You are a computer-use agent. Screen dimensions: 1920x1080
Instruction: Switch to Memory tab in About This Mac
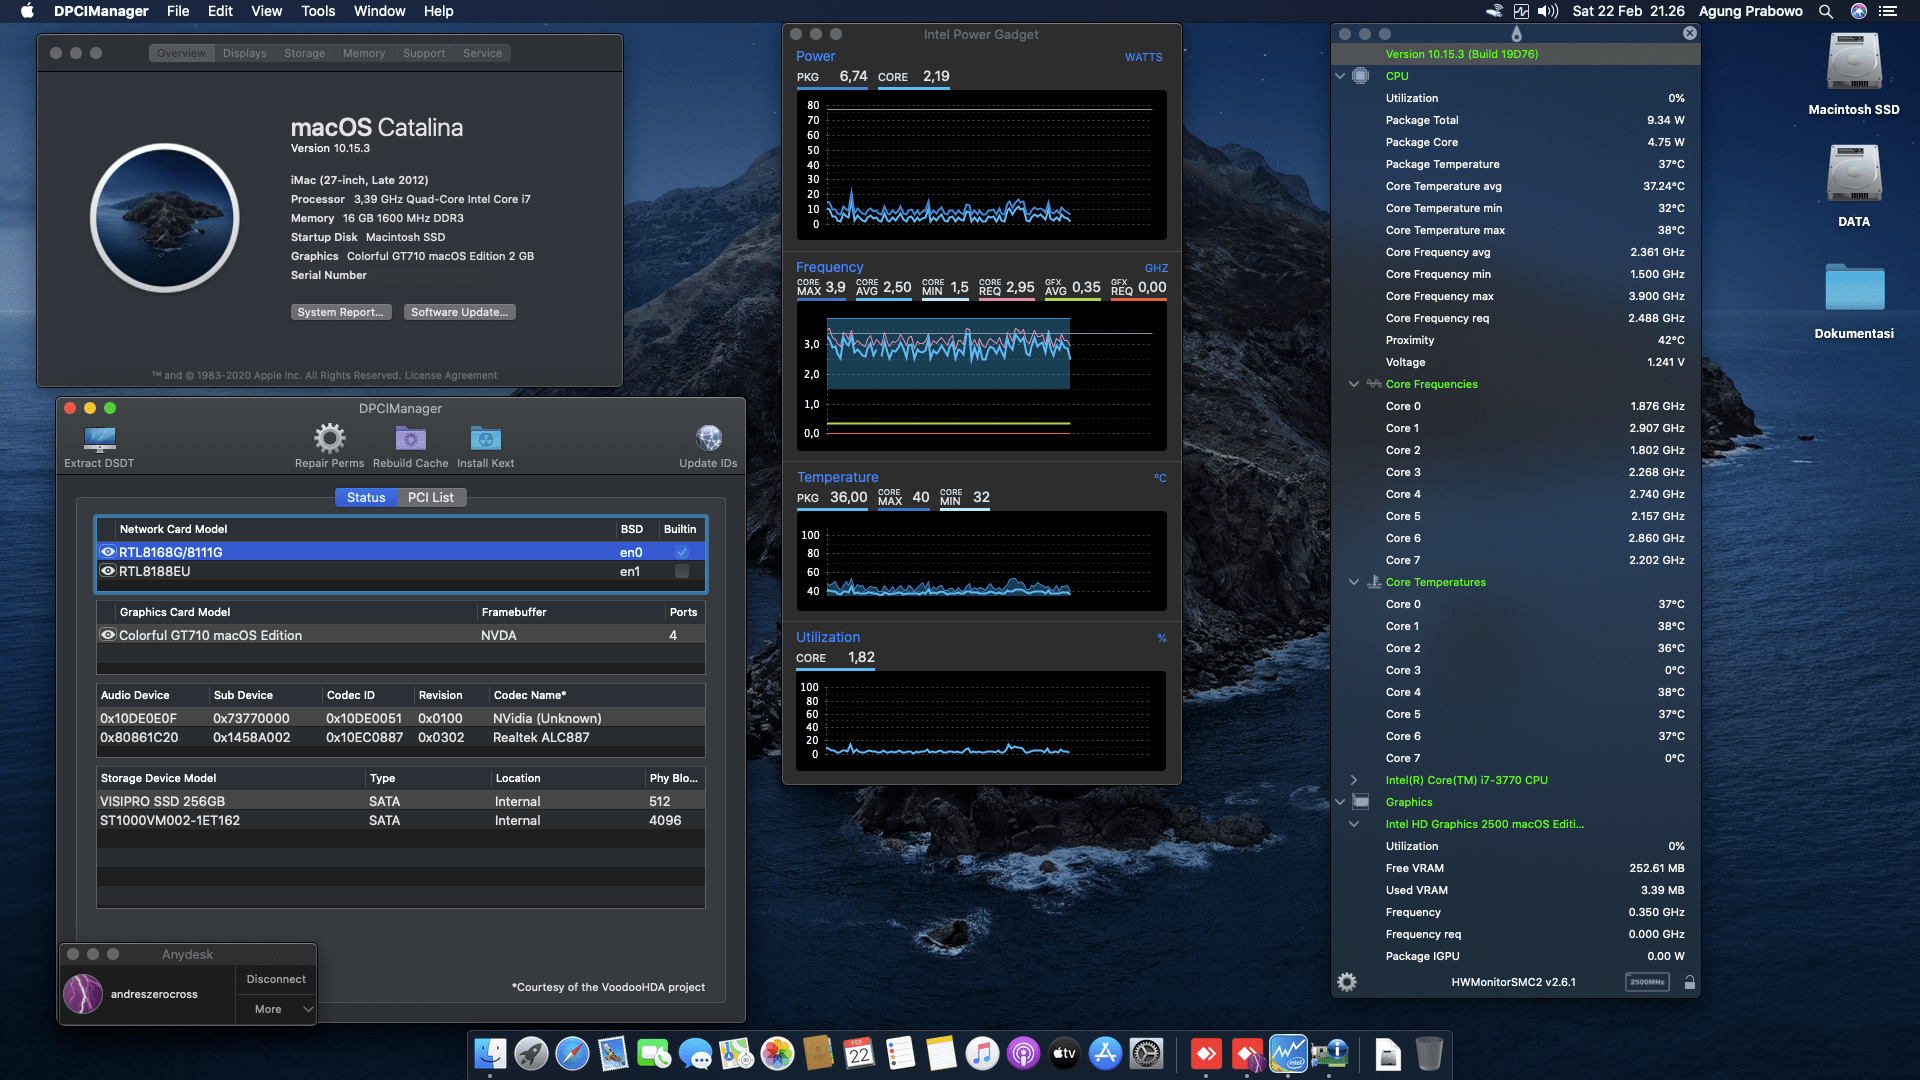(364, 53)
